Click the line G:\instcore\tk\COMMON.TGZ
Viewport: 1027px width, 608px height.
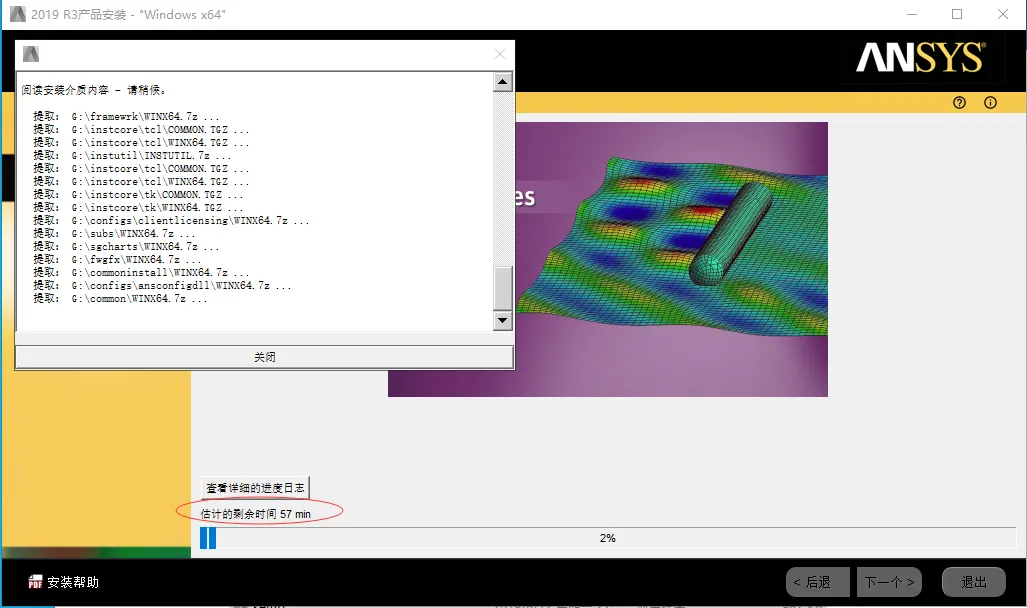pos(138,194)
